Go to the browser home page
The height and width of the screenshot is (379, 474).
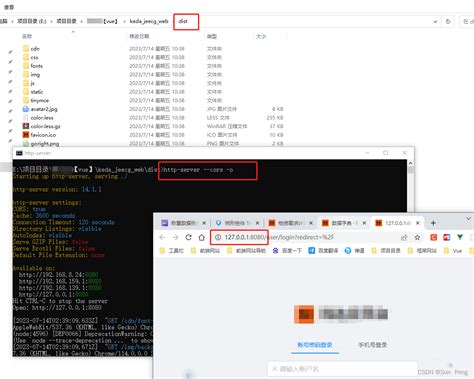pos(201,237)
